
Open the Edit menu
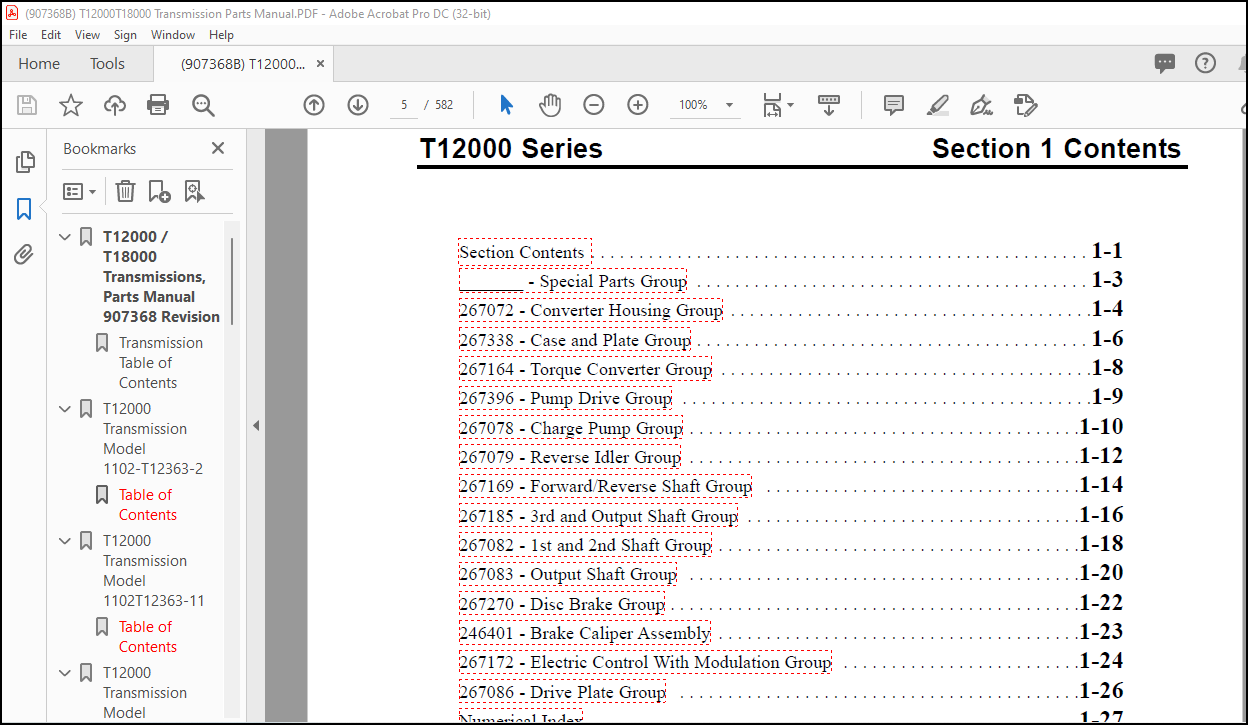(51, 34)
